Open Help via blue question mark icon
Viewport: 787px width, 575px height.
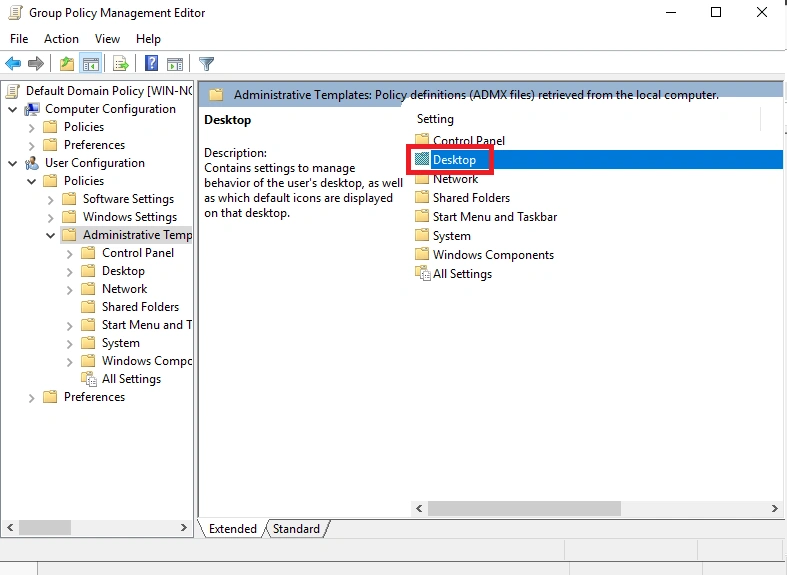[x=151, y=63]
